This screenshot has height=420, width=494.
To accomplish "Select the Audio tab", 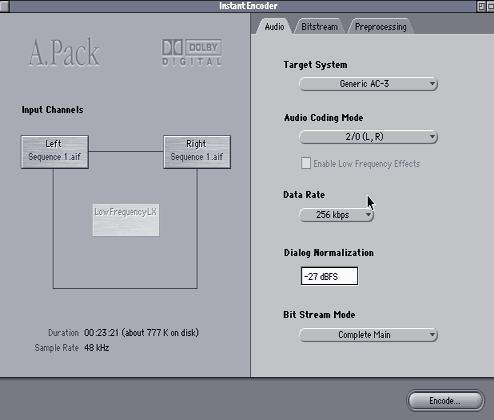I will point(274,27).
